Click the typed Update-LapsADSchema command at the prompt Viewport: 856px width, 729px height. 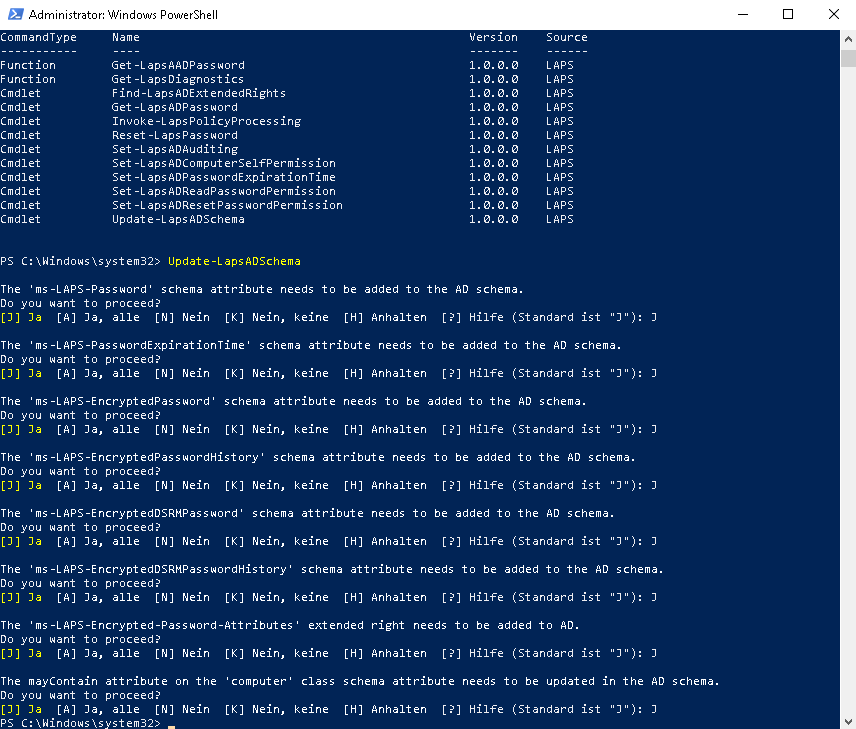coord(234,261)
